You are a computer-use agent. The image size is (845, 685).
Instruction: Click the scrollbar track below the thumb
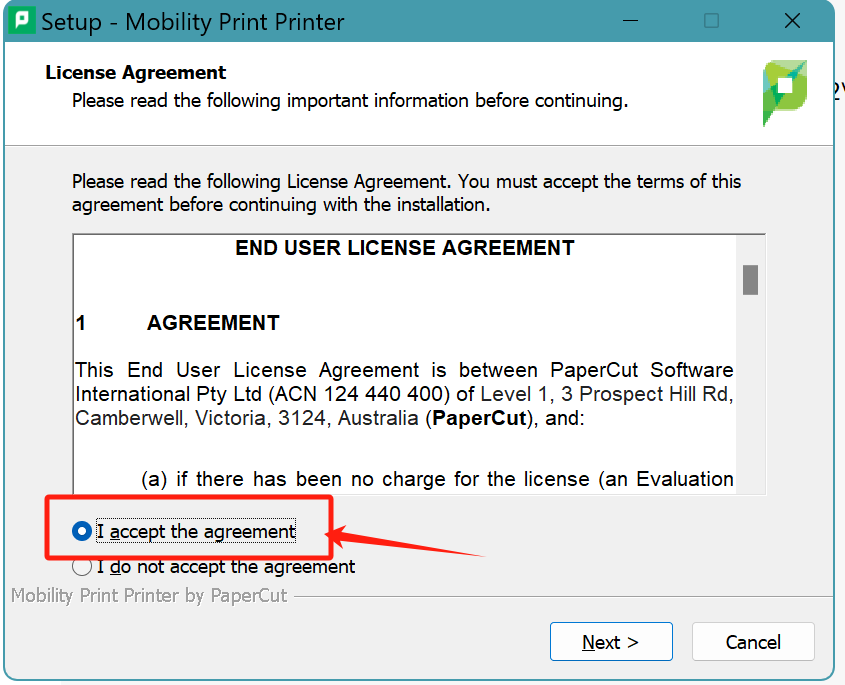(750, 393)
